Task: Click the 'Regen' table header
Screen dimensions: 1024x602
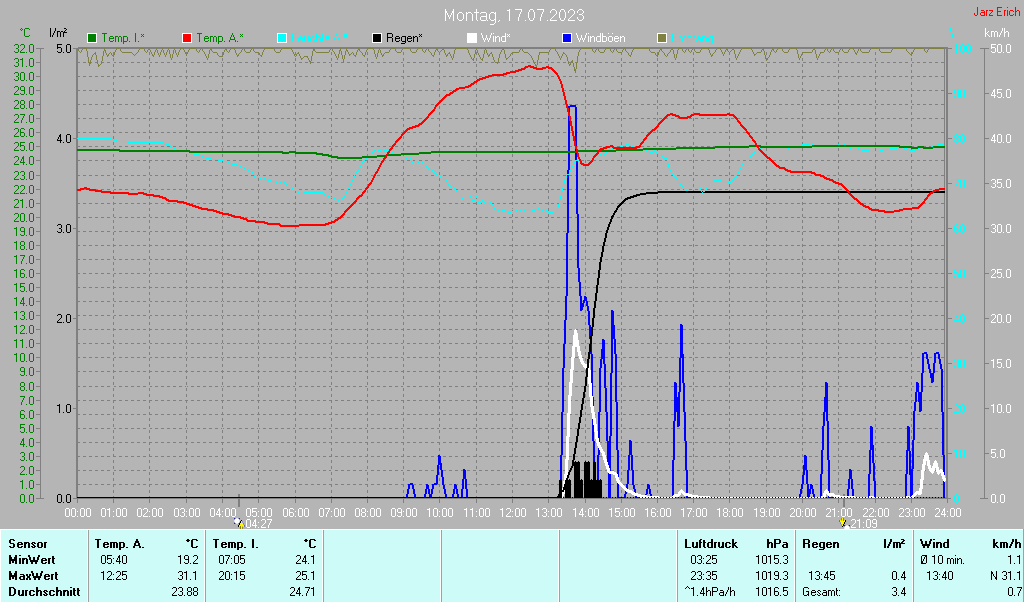Action: [820, 544]
